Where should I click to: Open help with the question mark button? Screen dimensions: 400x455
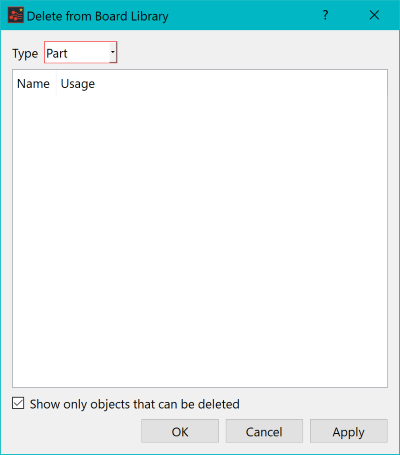[326, 15]
